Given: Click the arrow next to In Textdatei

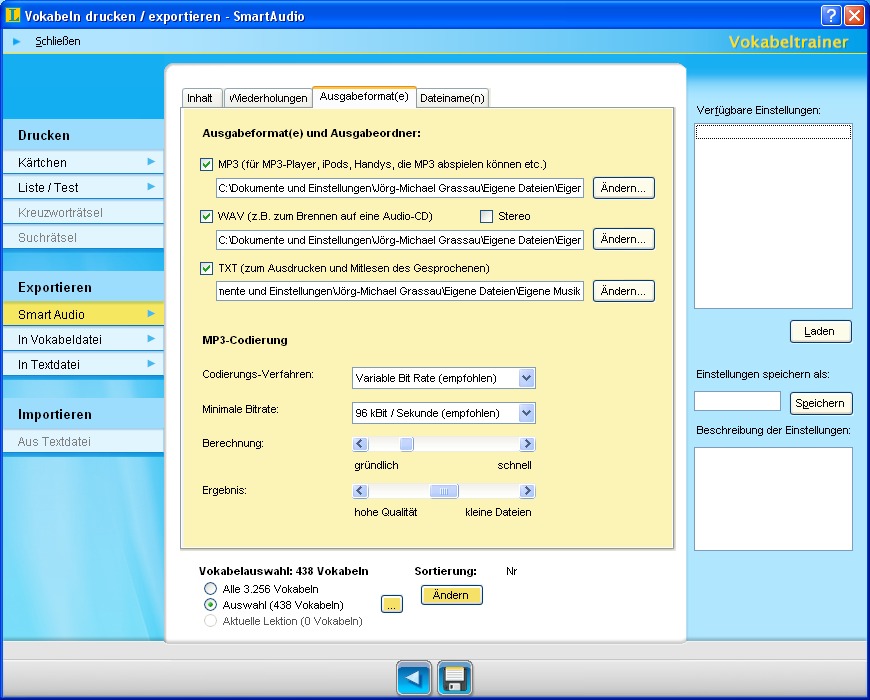Looking at the screenshot, I should pos(151,363).
